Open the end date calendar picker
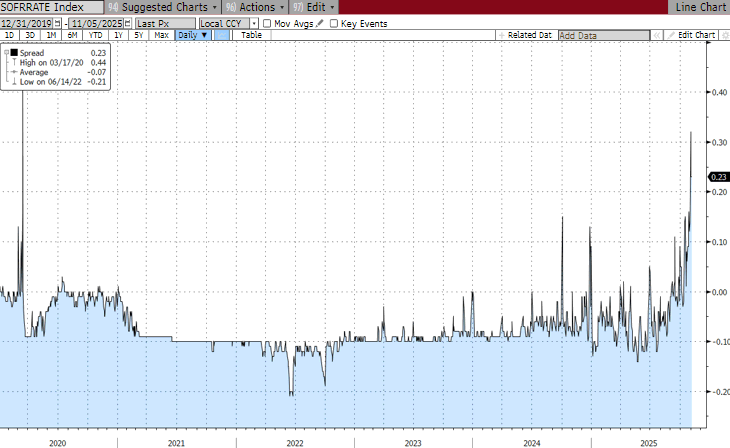The image size is (730, 448). (x=128, y=22)
